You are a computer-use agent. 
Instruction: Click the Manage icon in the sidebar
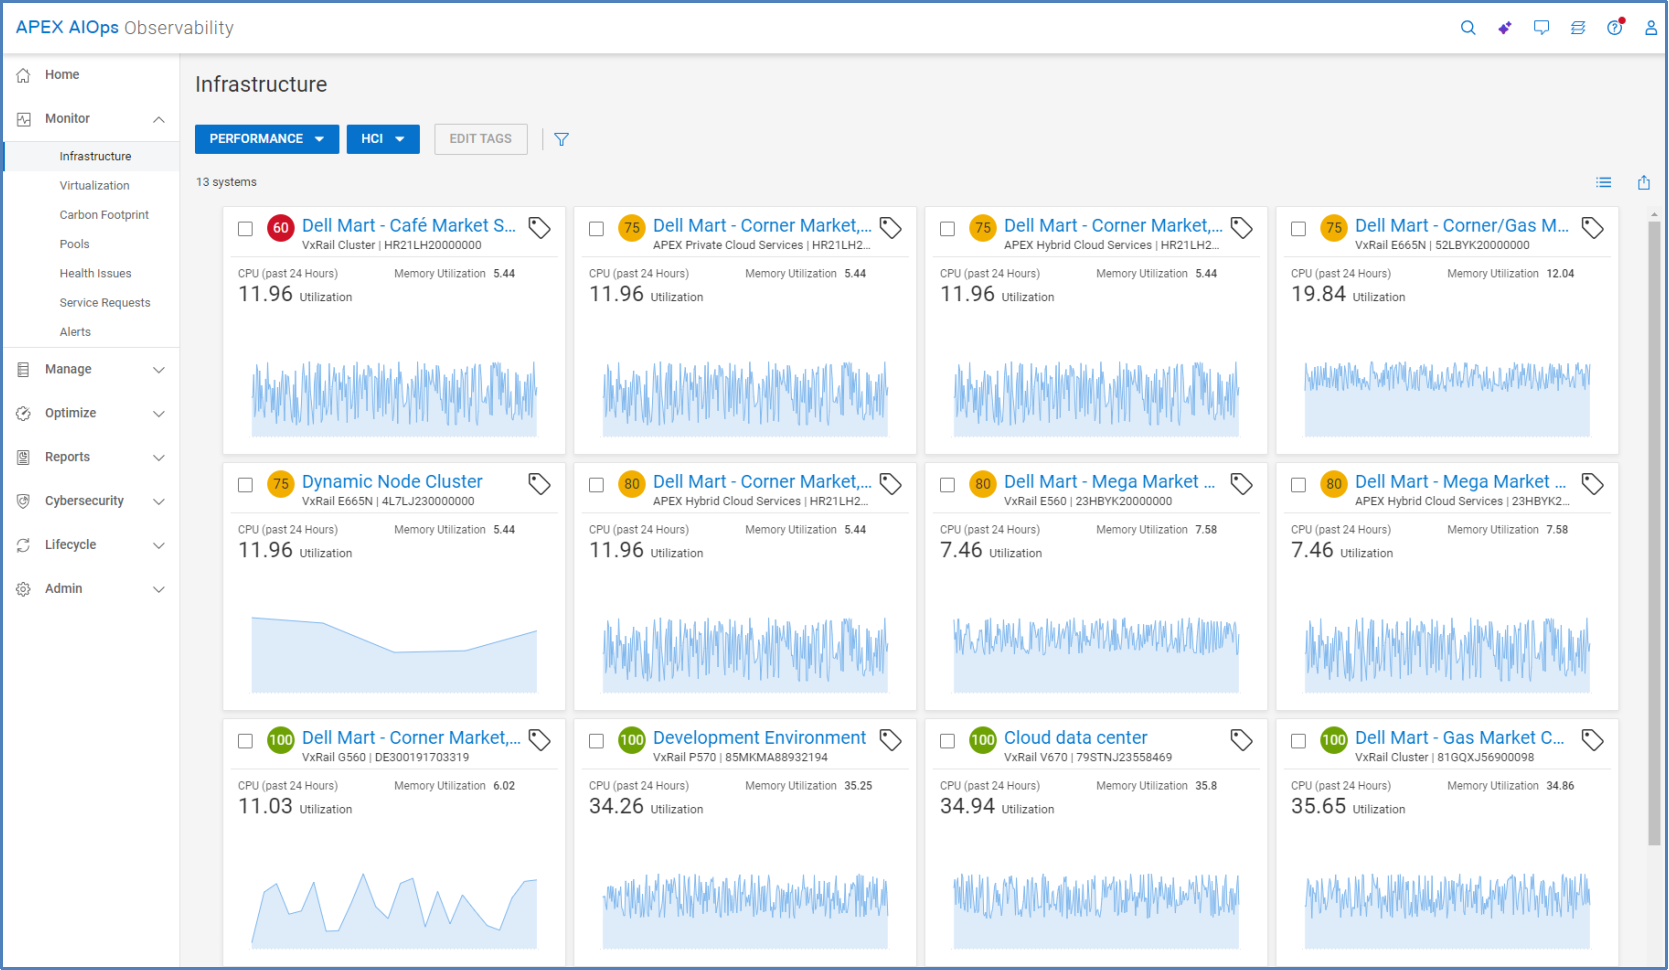pos(24,370)
